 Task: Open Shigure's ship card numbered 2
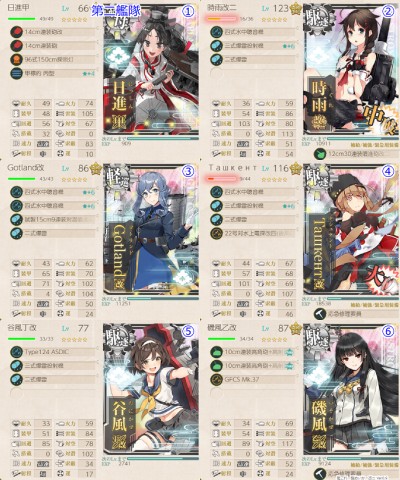(351, 71)
